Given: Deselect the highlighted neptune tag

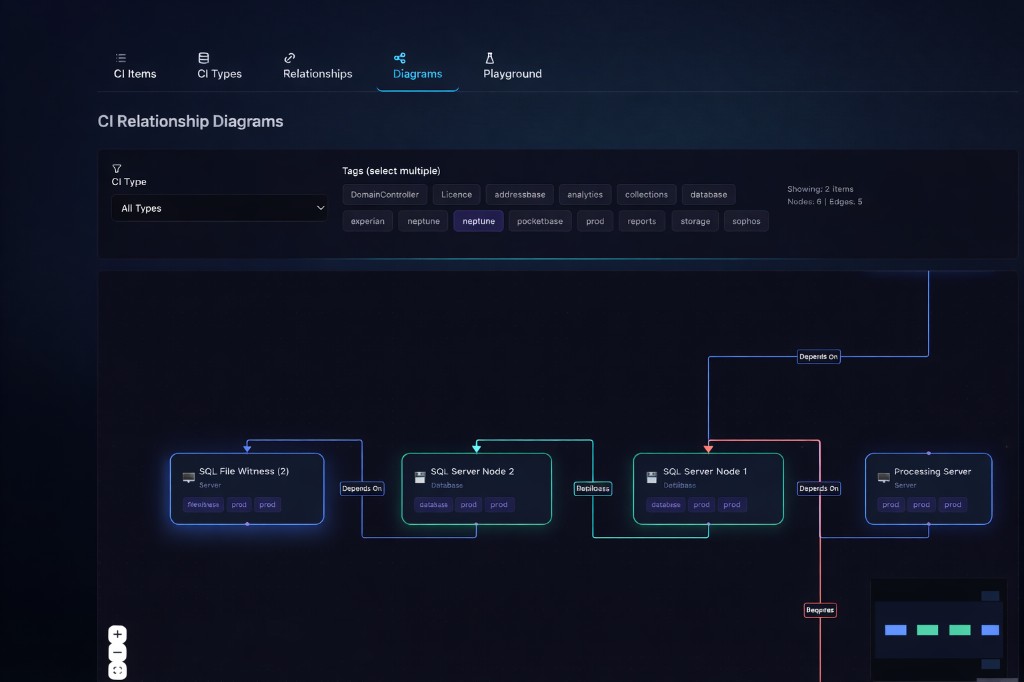Looking at the screenshot, I should [479, 221].
